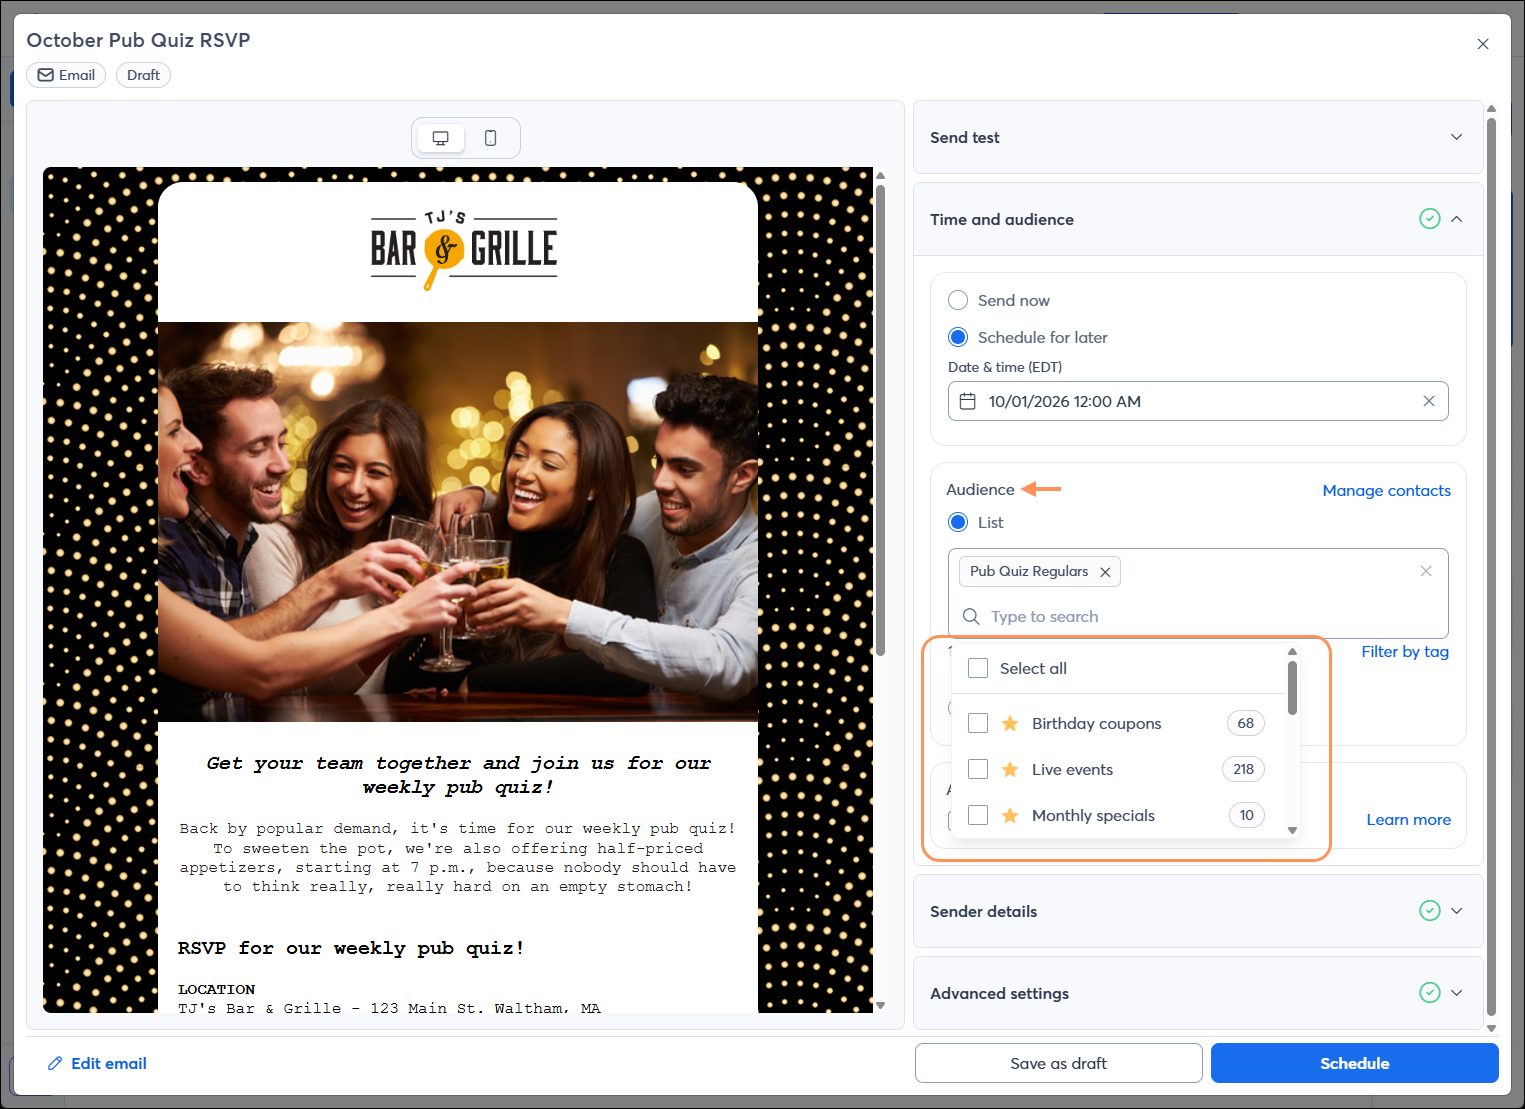Open Manage contacts

[1386, 490]
